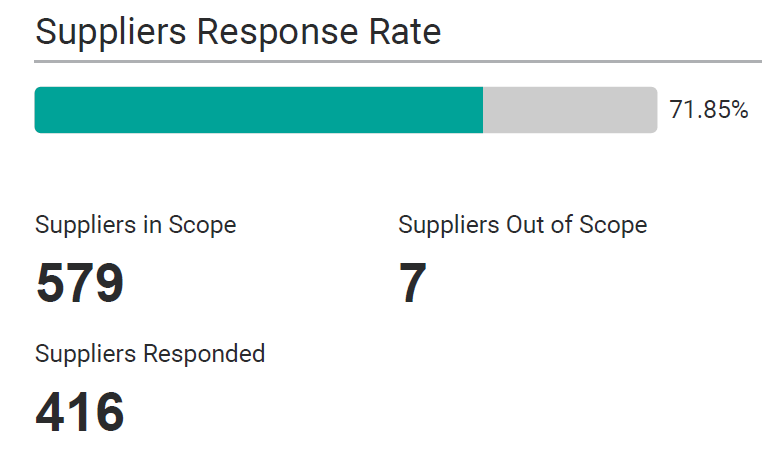The height and width of the screenshot is (451, 774).
Task: Select the 71.85% percentage label
Action: [x=708, y=110]
